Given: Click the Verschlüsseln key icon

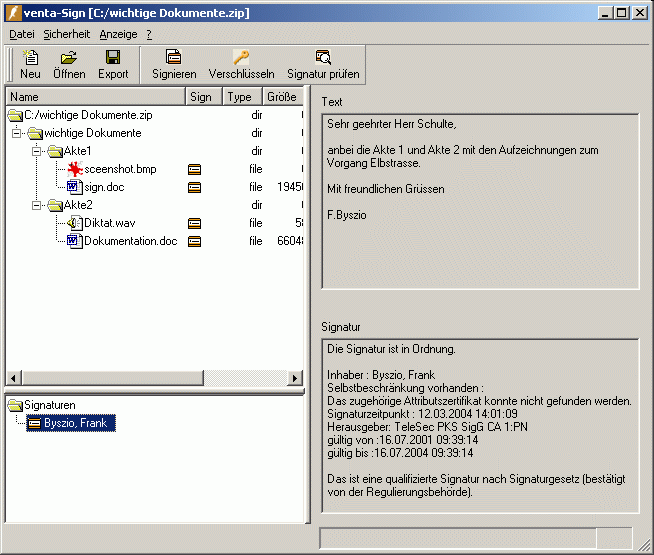Looking at the screenshot, I should point(241,57).
